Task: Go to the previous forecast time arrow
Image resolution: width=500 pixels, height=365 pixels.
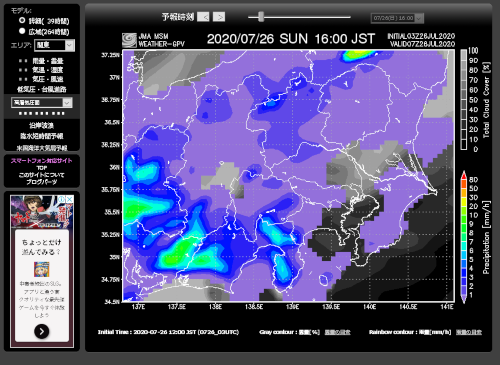Action: point(203,17)
